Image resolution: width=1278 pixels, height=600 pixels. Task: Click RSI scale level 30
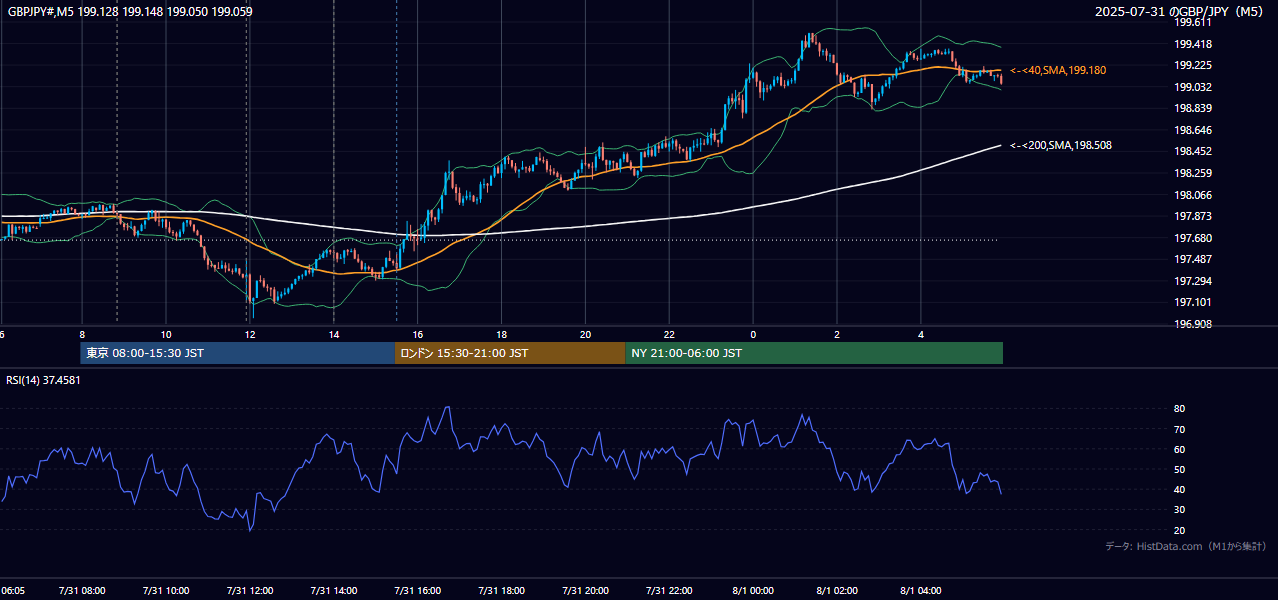(1179, 510)
